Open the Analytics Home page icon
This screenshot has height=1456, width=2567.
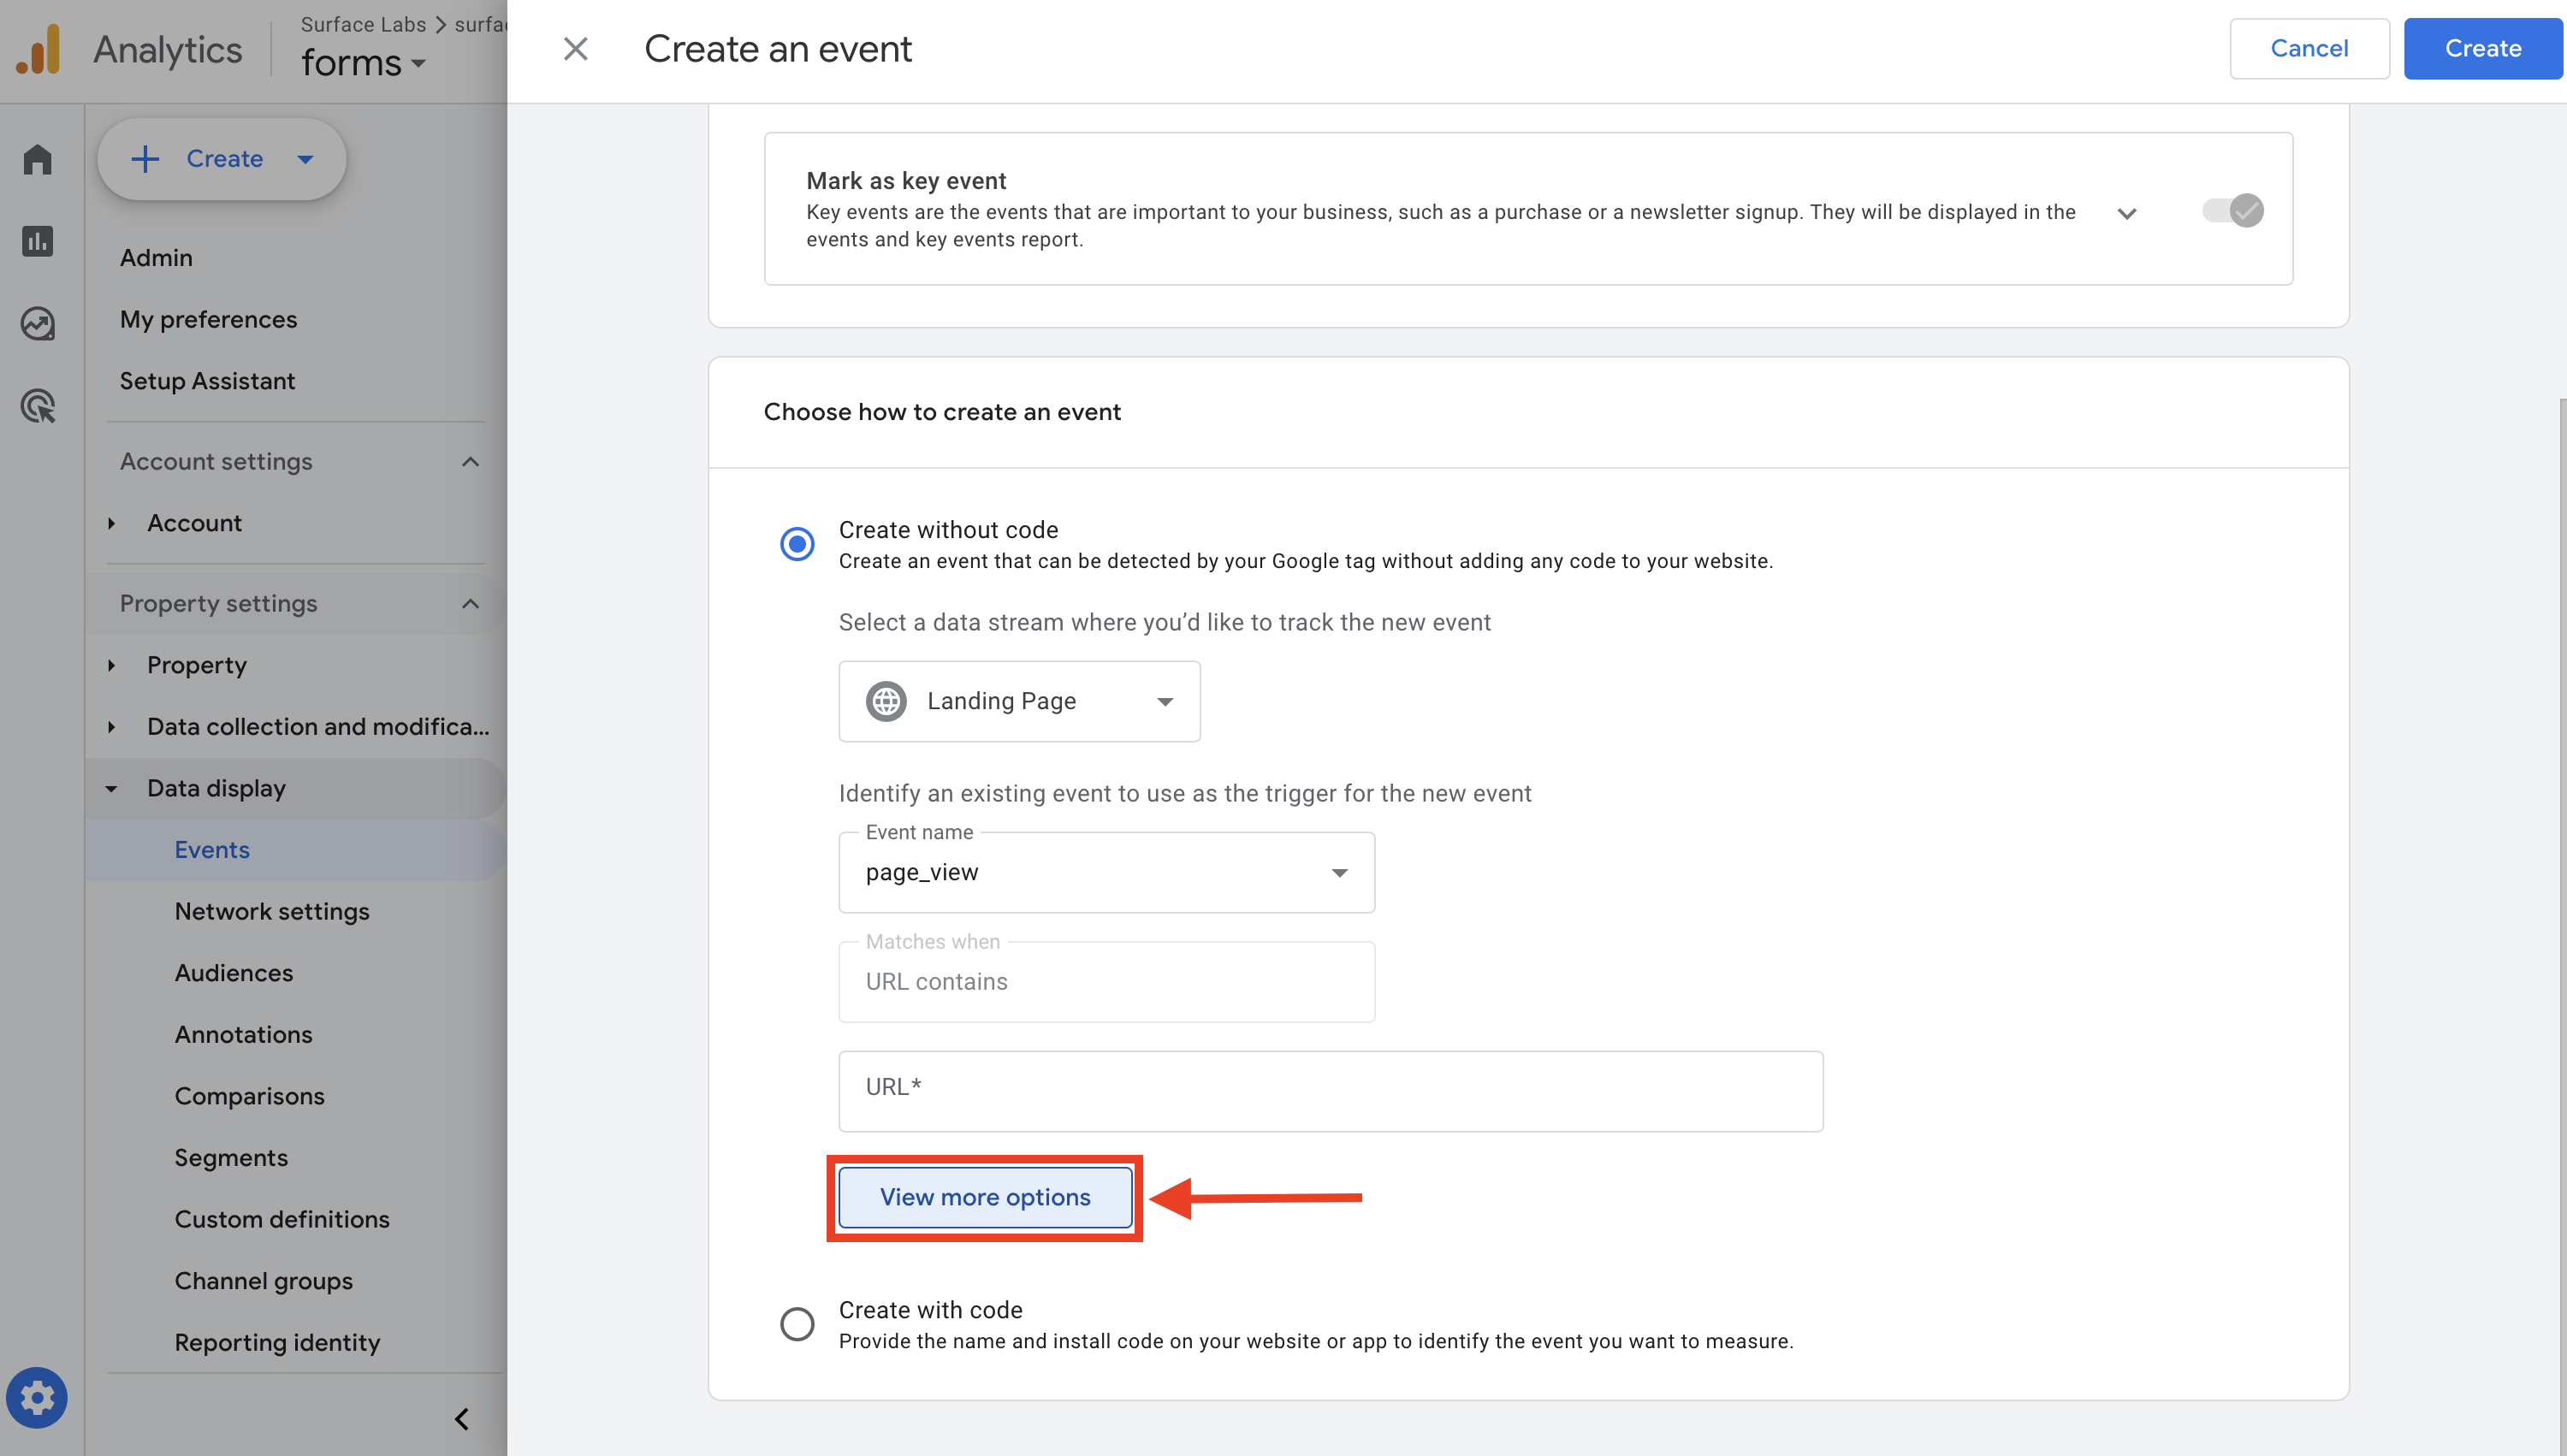click(37, 159)
